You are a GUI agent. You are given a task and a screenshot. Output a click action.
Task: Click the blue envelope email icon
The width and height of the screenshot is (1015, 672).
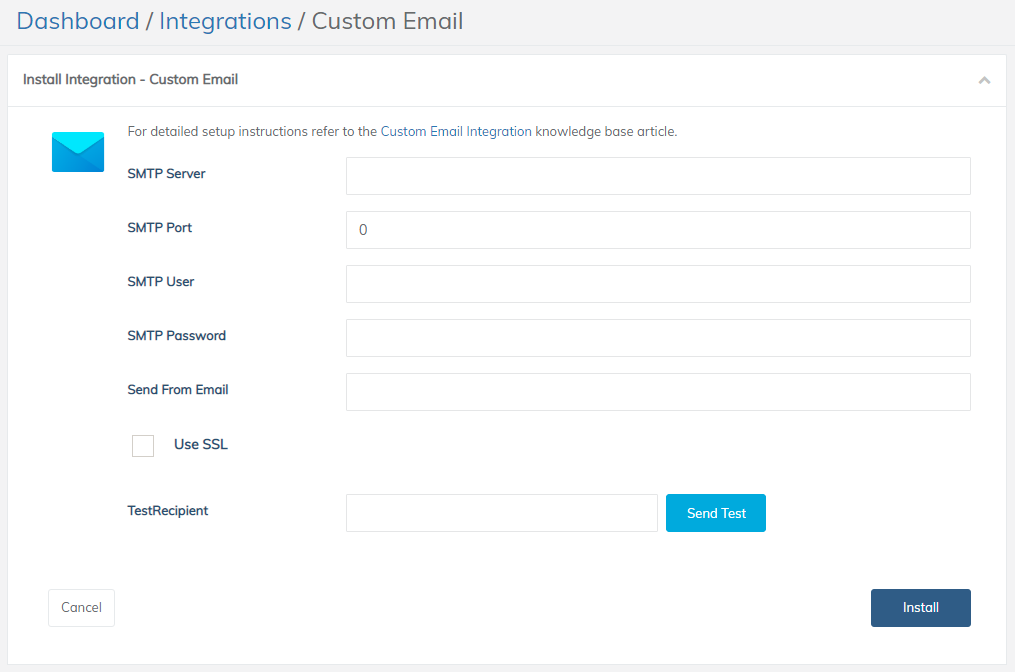pos(78,152)
